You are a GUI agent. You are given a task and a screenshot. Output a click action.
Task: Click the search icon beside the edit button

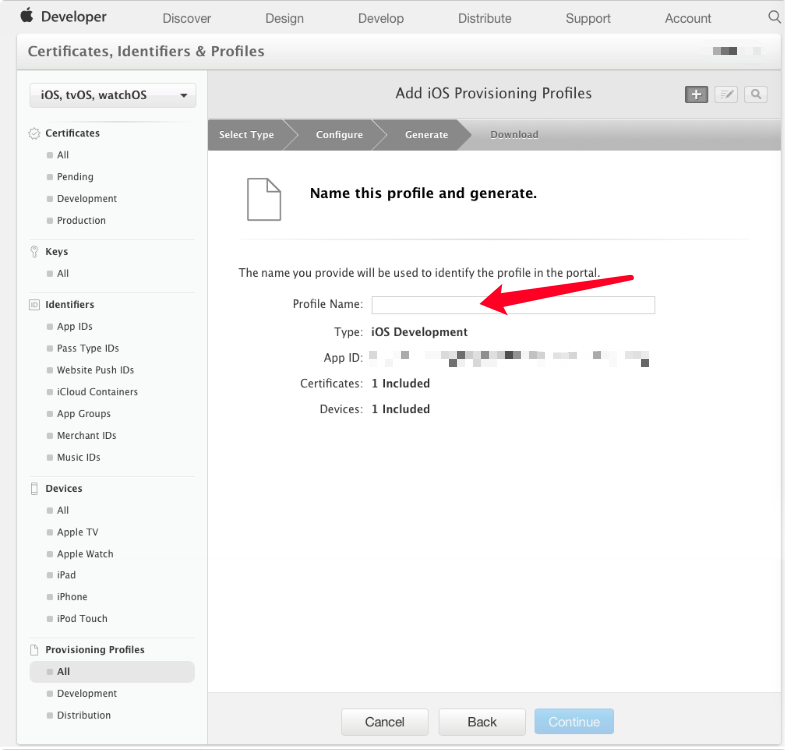pyautogui.click(x=755, y=94)
